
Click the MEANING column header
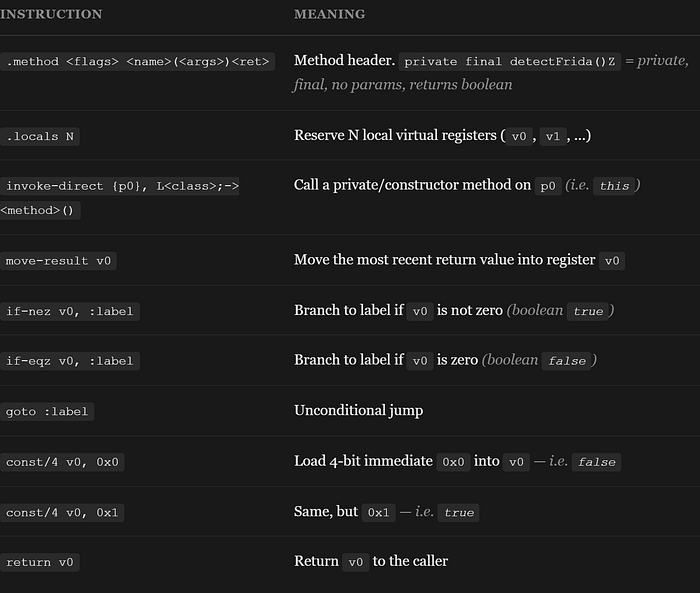click(x=329, y=14)
